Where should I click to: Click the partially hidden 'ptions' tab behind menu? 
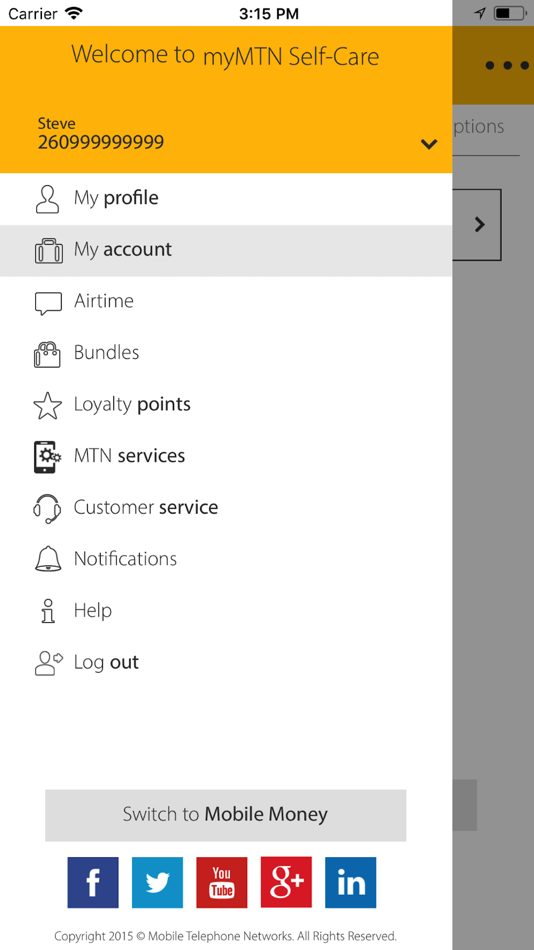coord(479,127)
